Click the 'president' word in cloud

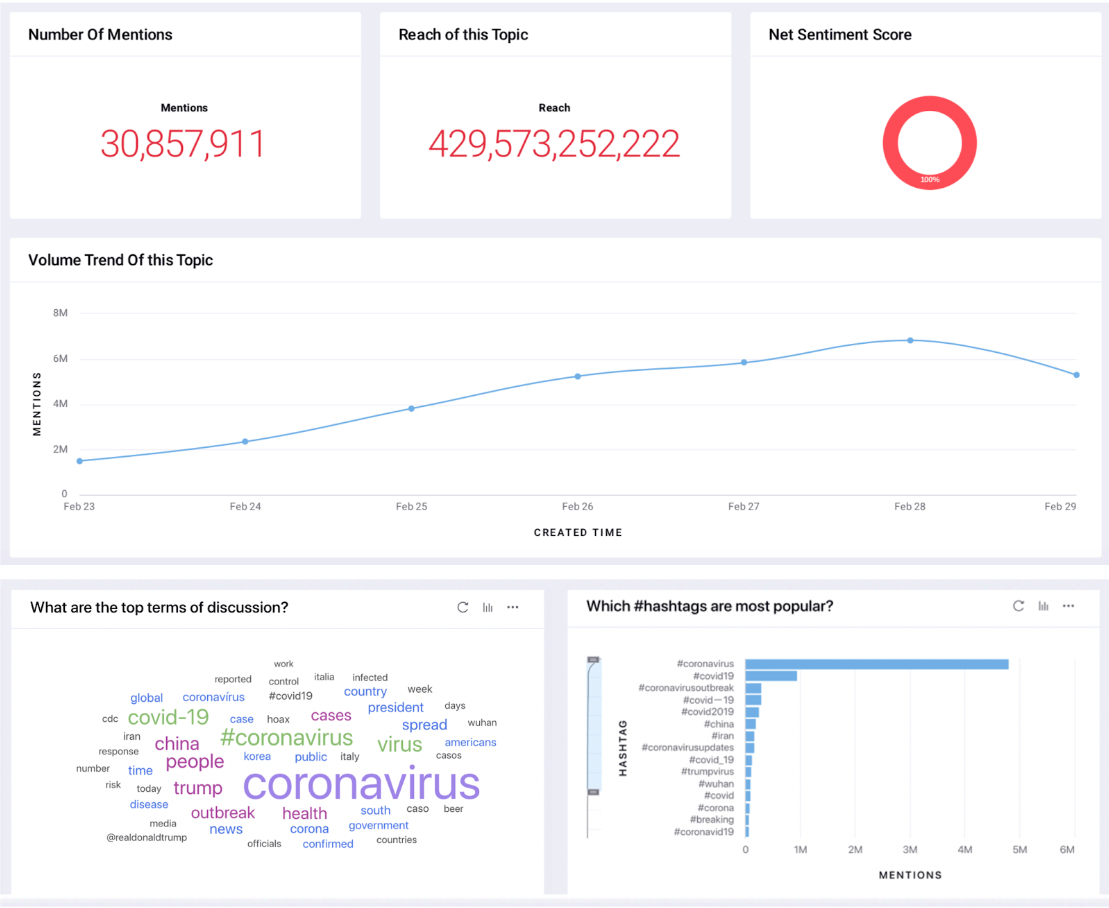[395, 707]
